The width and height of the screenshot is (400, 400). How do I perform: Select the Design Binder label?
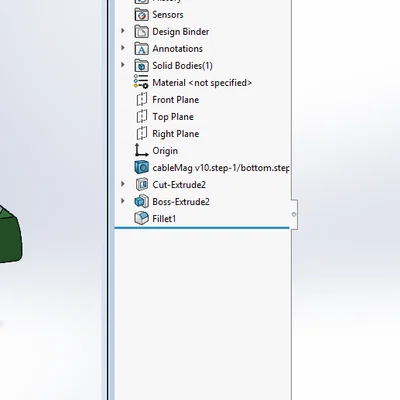click(181, 32)
